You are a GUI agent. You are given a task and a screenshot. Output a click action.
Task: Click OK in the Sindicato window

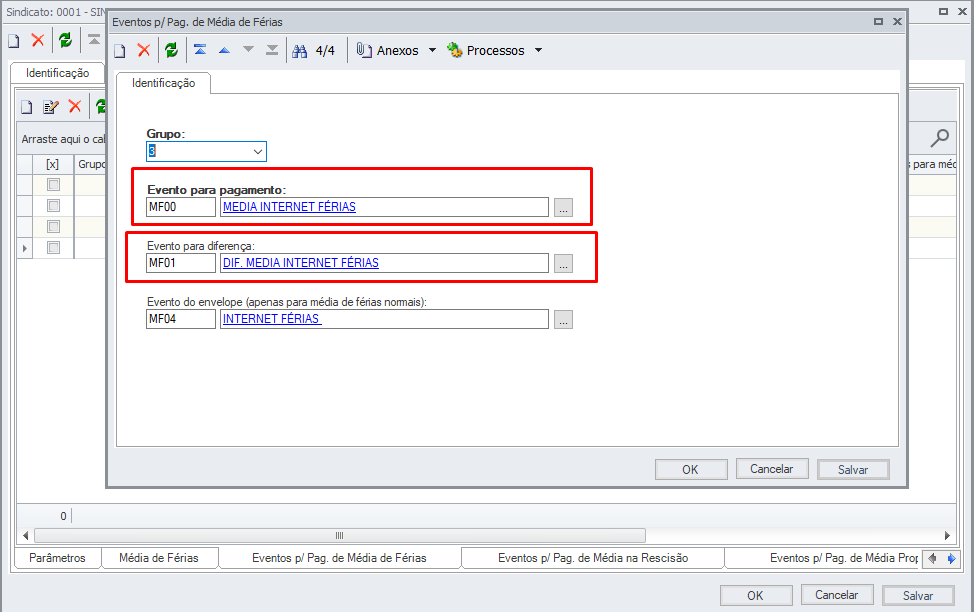[755, 595]
